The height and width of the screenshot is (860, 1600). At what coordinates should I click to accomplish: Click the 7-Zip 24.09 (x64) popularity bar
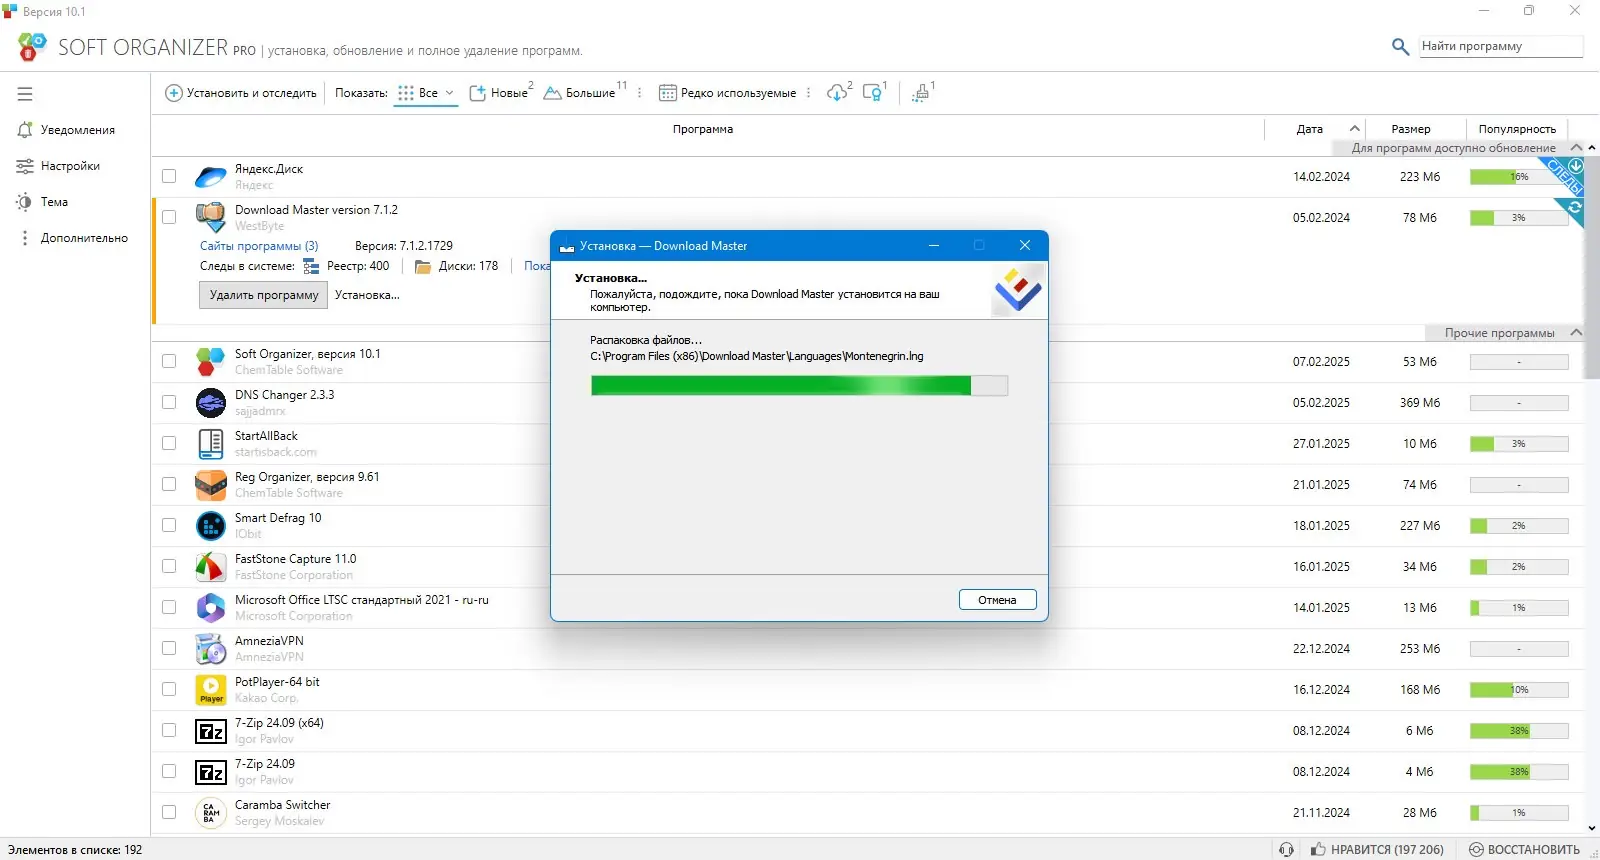(1519, 731)
